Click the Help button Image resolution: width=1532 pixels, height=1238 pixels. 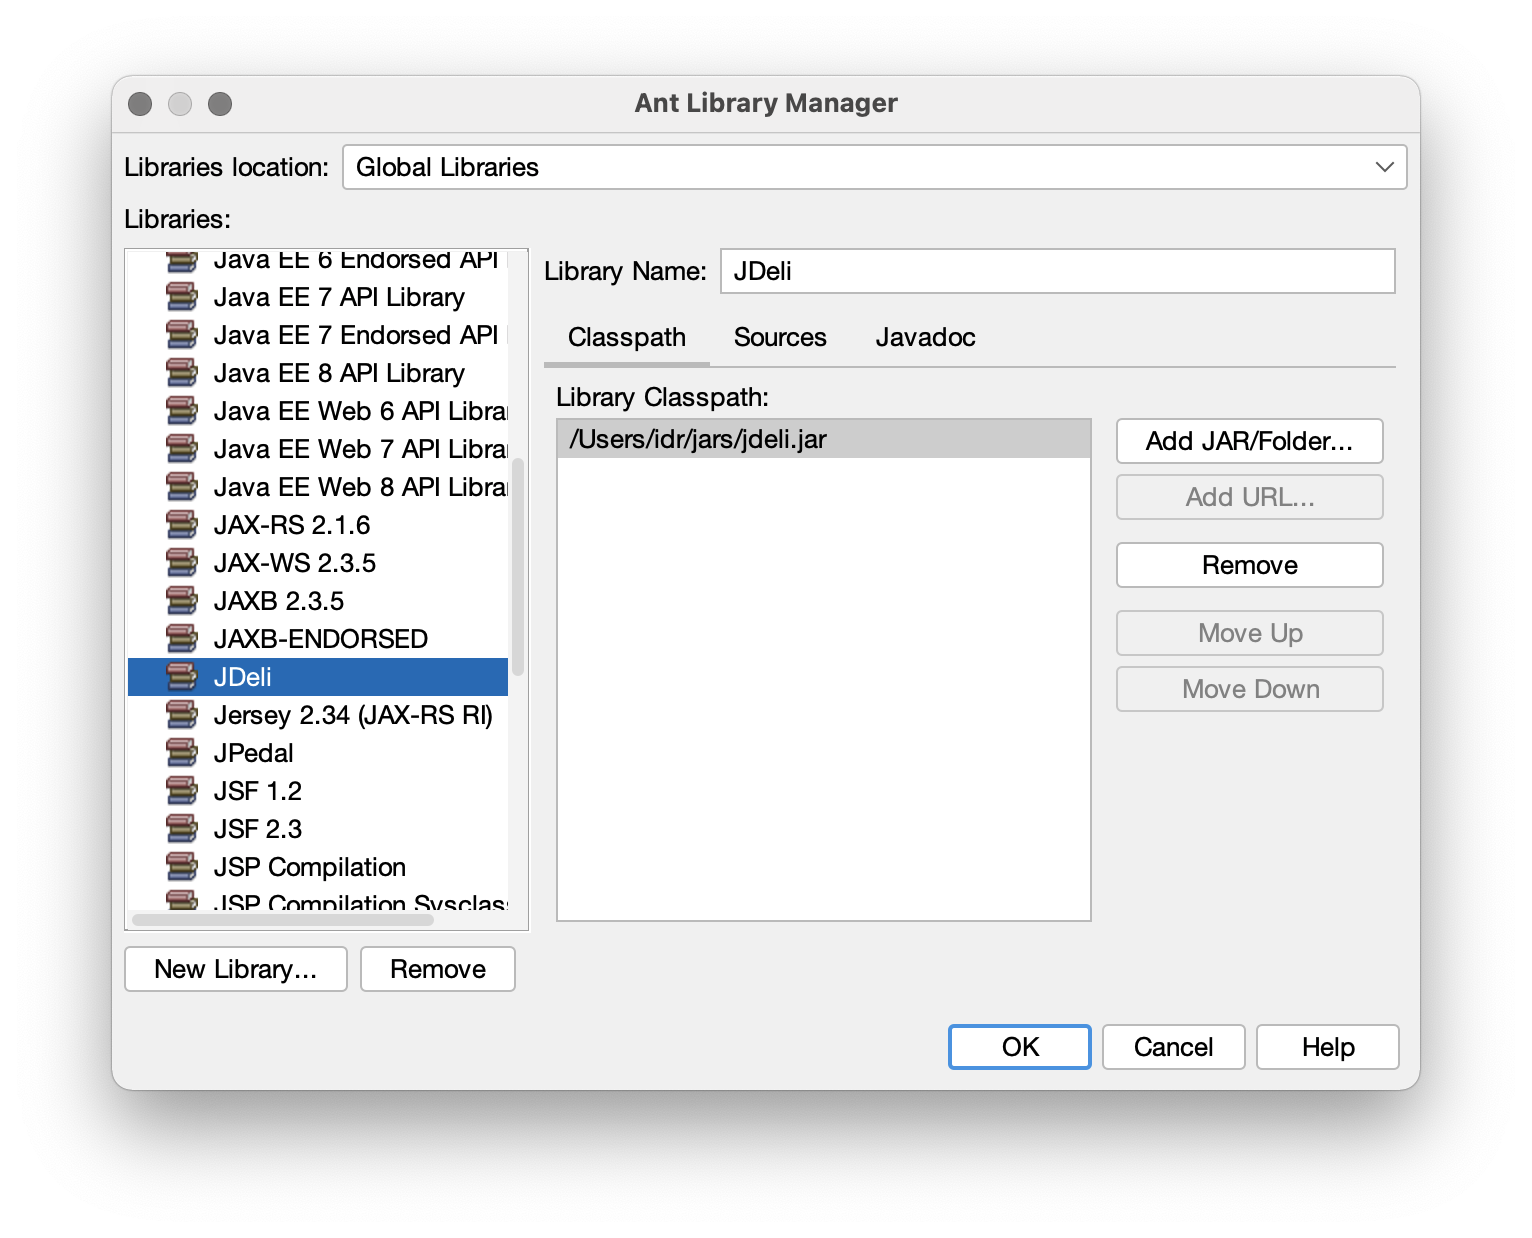1327,1047
